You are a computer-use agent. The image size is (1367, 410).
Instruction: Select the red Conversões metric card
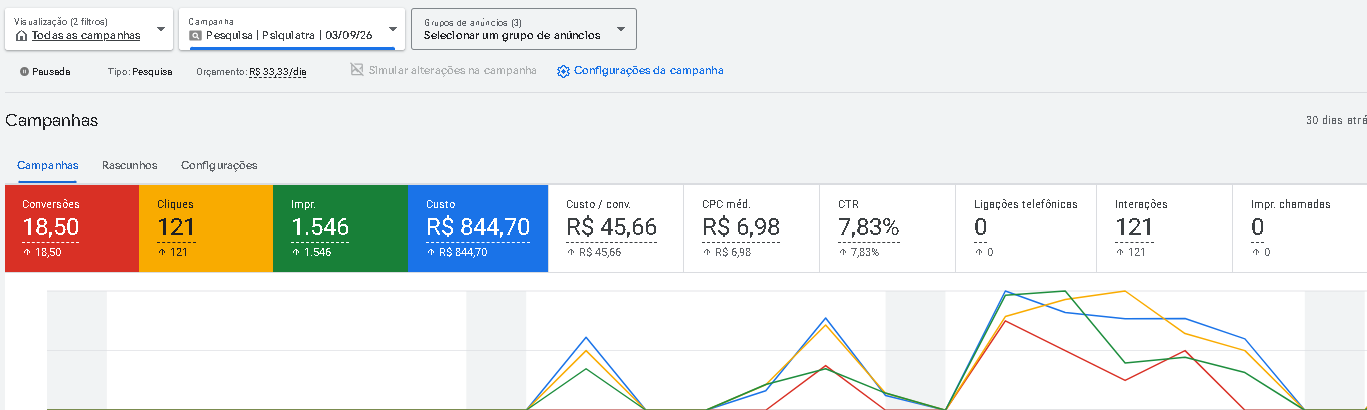click(x=72, y=228)
